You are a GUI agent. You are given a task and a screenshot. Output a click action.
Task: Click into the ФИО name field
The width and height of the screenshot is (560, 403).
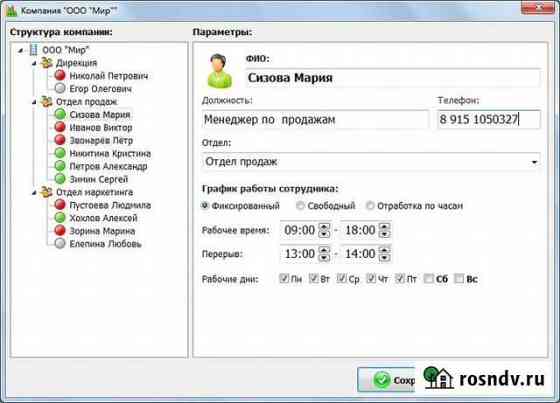392,78
